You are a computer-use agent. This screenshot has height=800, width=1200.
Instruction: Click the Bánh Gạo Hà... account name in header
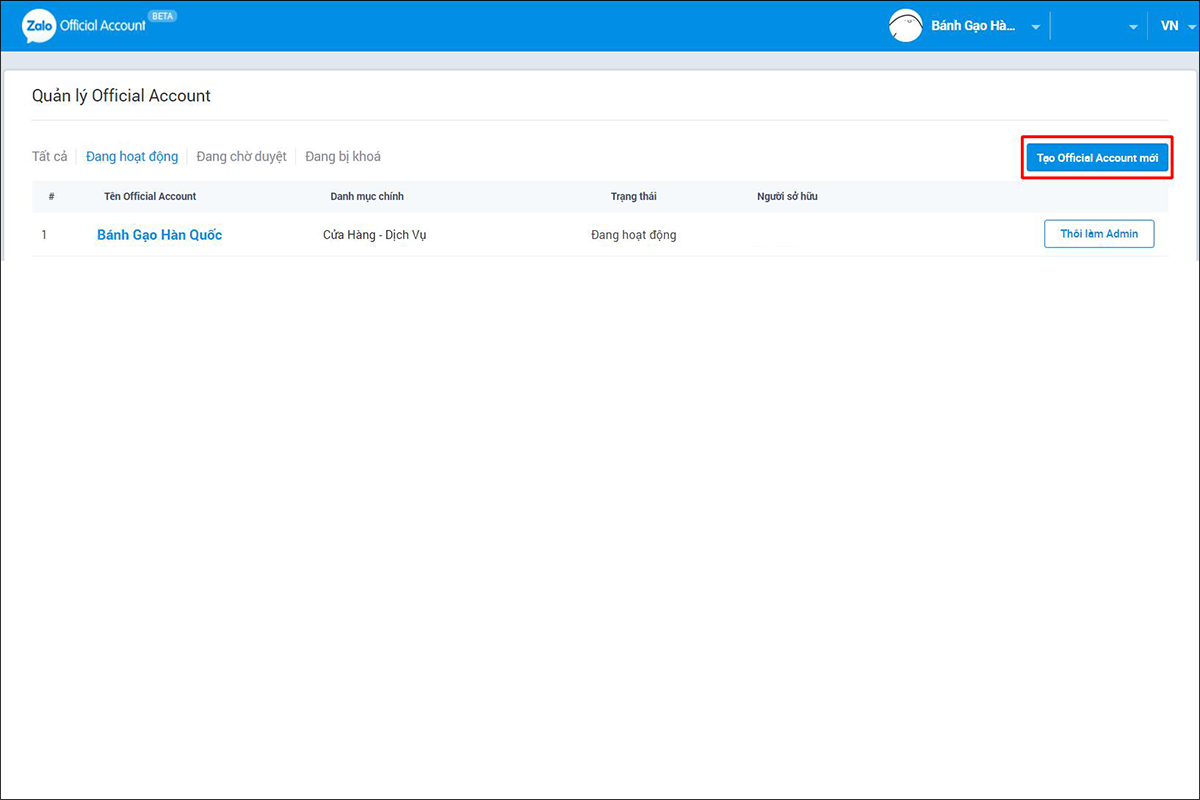coord(973,27)
